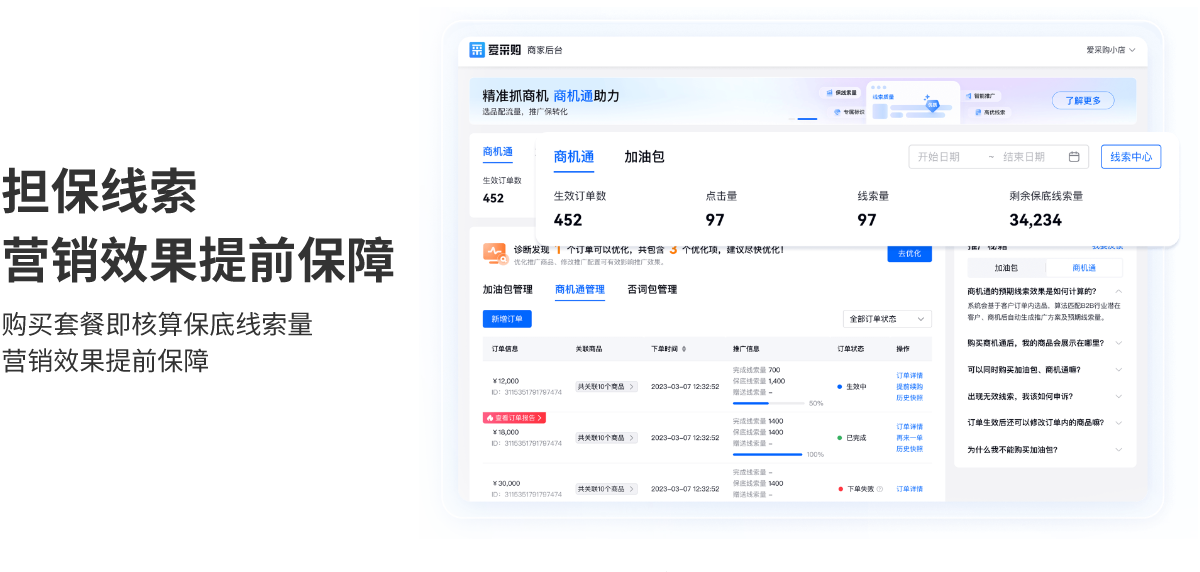Screen dimensions: 1200x572
Task: Click the 100% progress bar
Action: point(768,454)
